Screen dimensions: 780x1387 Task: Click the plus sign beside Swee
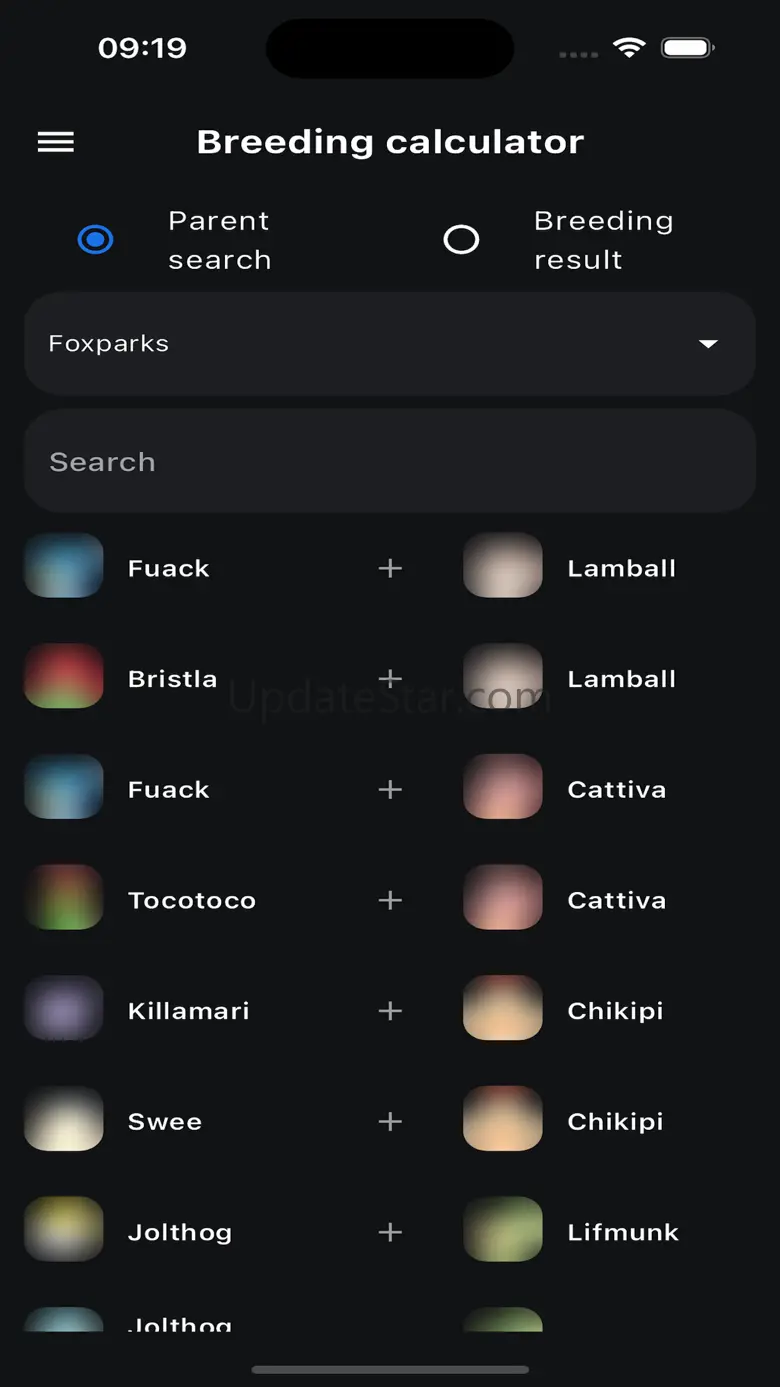[x=390, y=1121]
